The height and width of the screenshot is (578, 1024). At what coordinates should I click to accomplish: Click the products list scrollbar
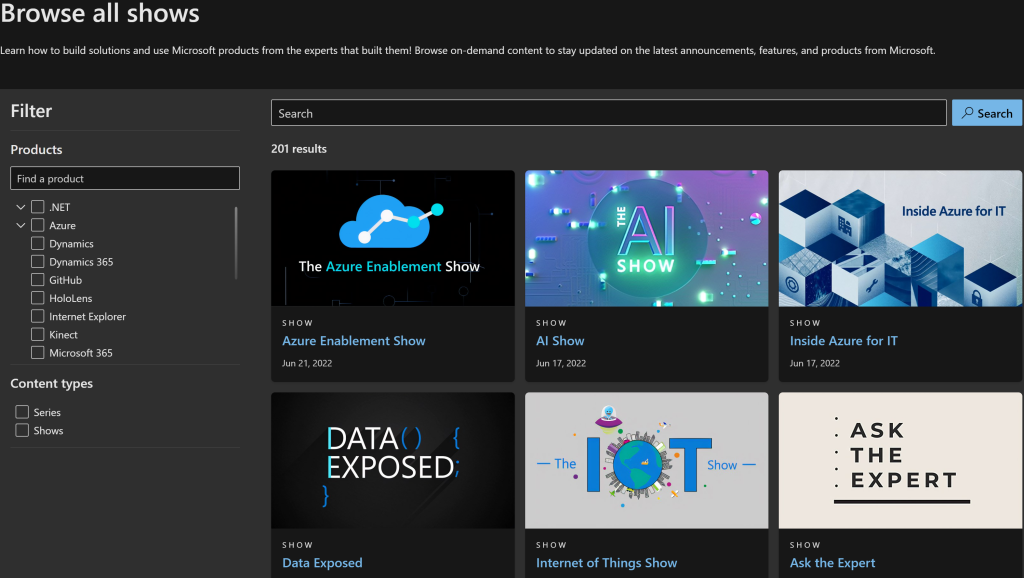click(x=235, y=243)
